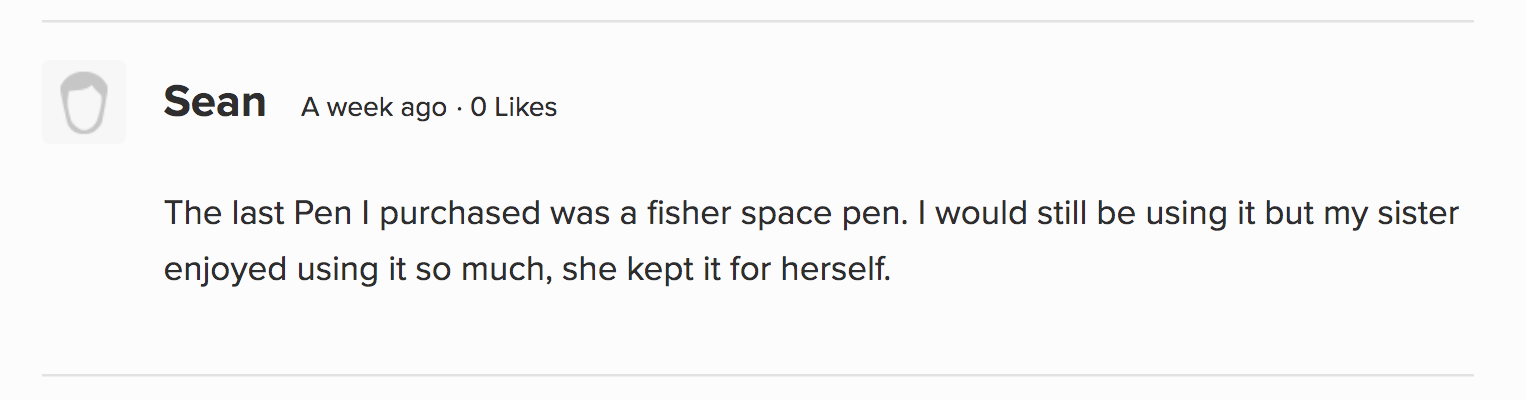Click the phrase "she kept it"
The height and width of the screenshot is (400, 1526).
641,270
